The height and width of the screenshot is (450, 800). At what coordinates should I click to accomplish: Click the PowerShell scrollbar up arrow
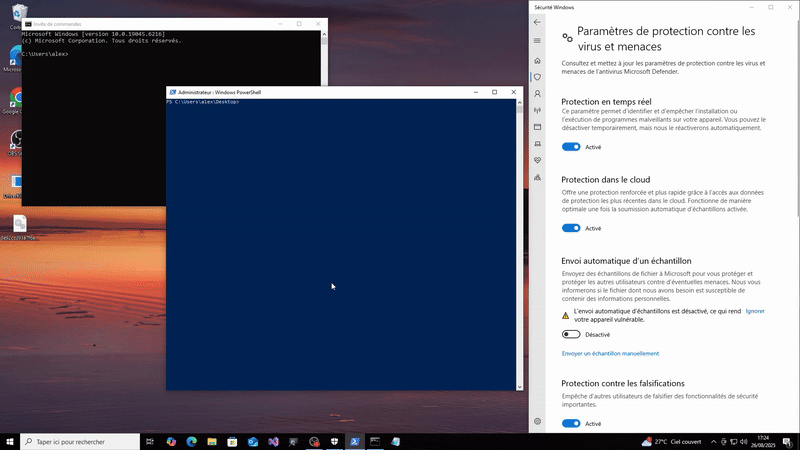click(x=519, y=103)
